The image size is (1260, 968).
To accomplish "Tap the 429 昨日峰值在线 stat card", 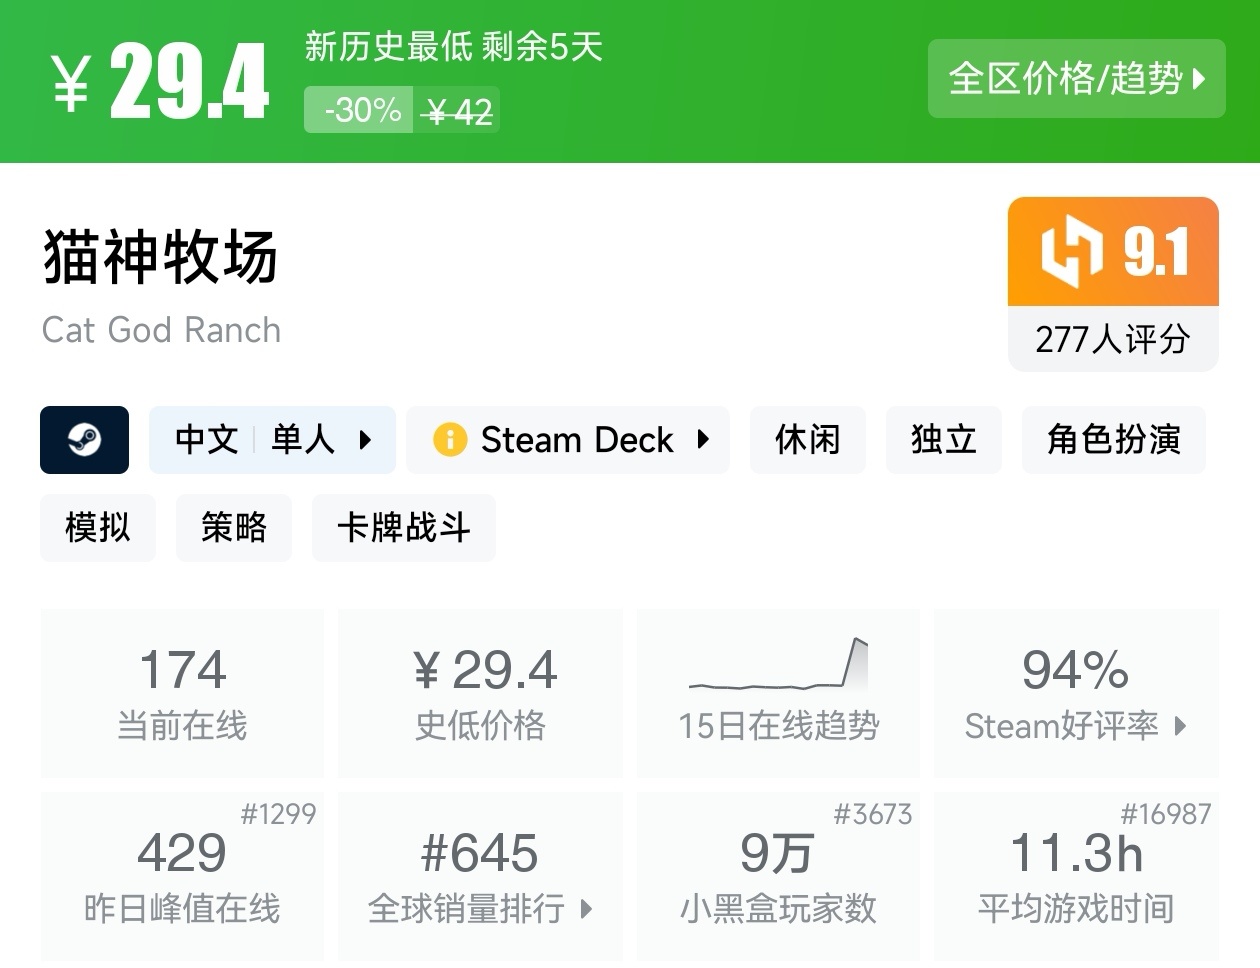I will click(x=182, y=876).
